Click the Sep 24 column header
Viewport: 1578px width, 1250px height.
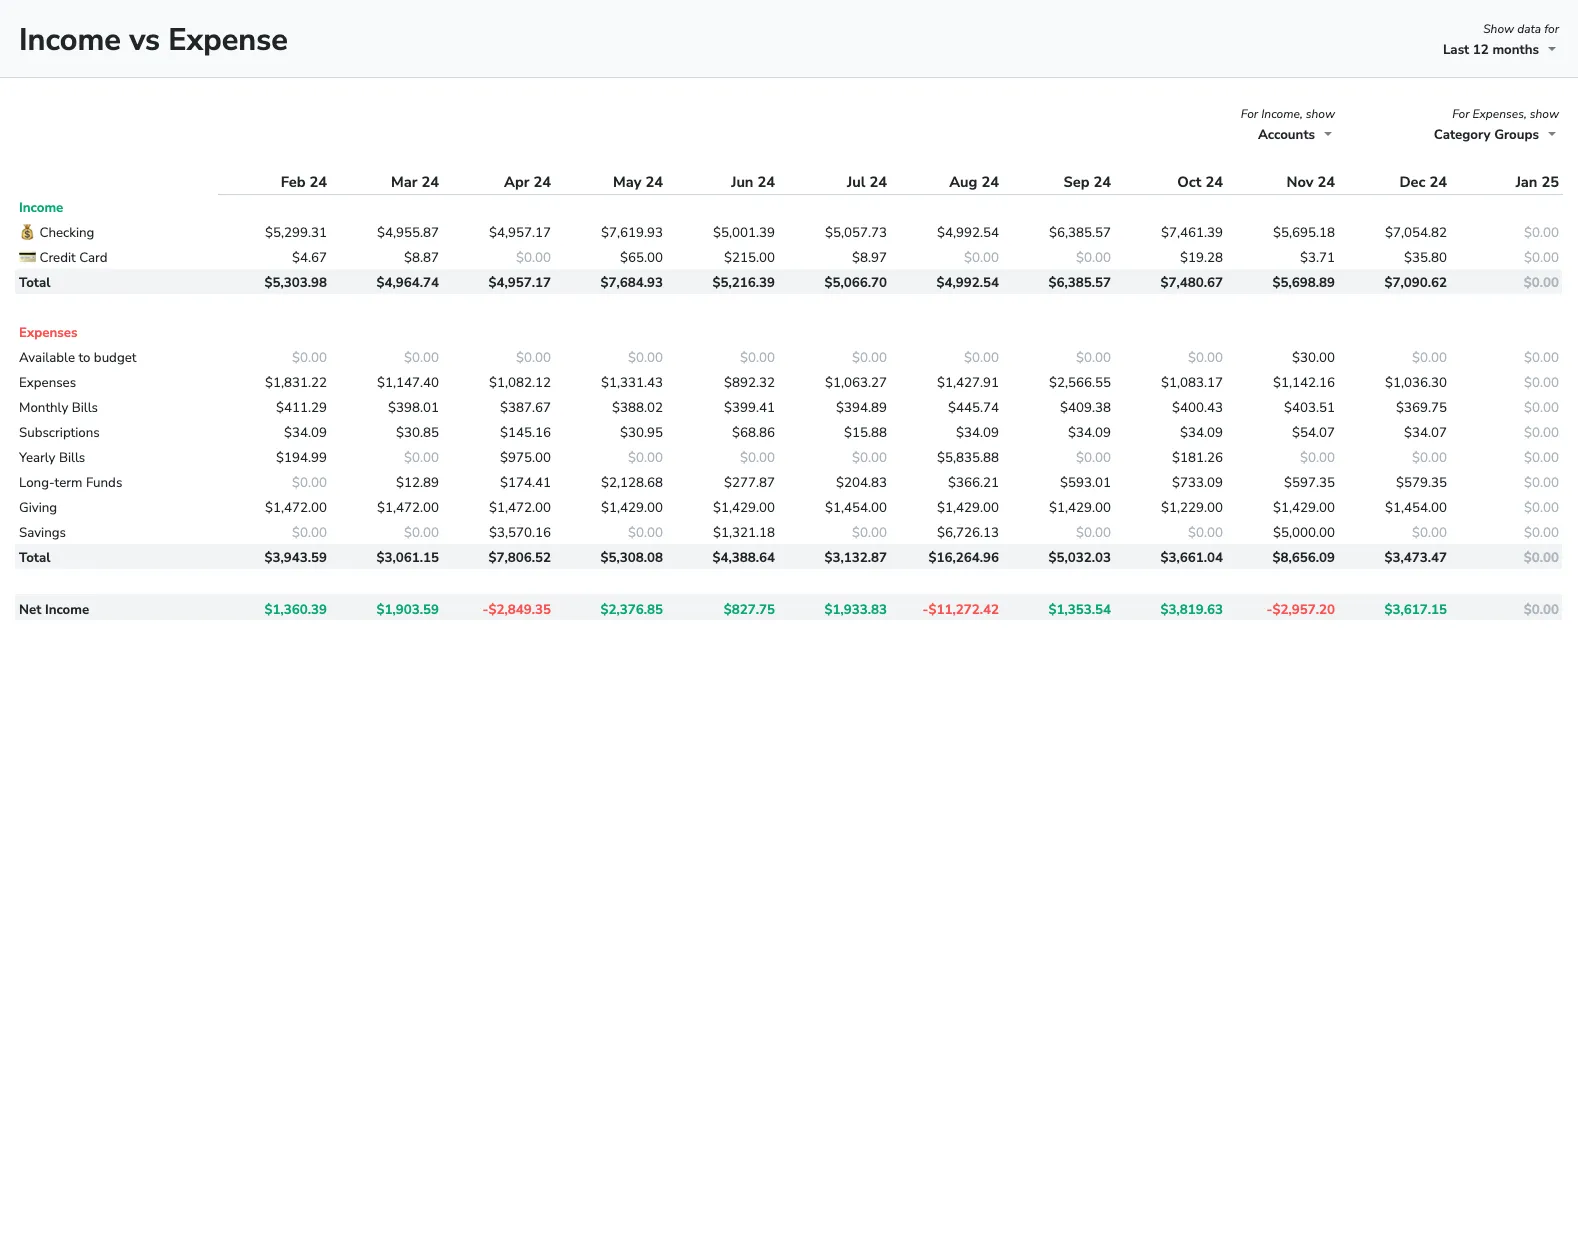1087,182
